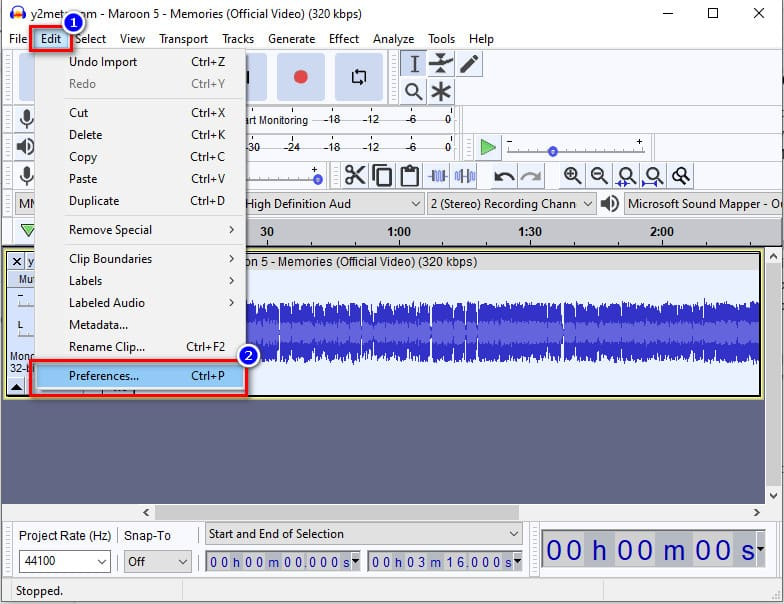This screenshot has width=784, height=604.
Task: Activate the Multi-tool asterisk icon
Action: (x=441, y=92)
